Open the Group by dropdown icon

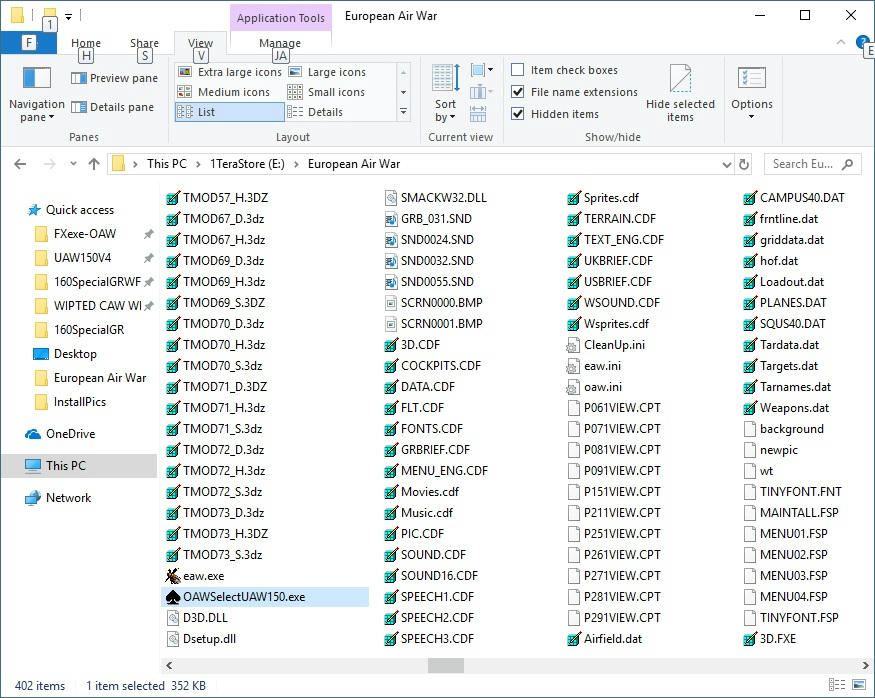tap(482, 70)
